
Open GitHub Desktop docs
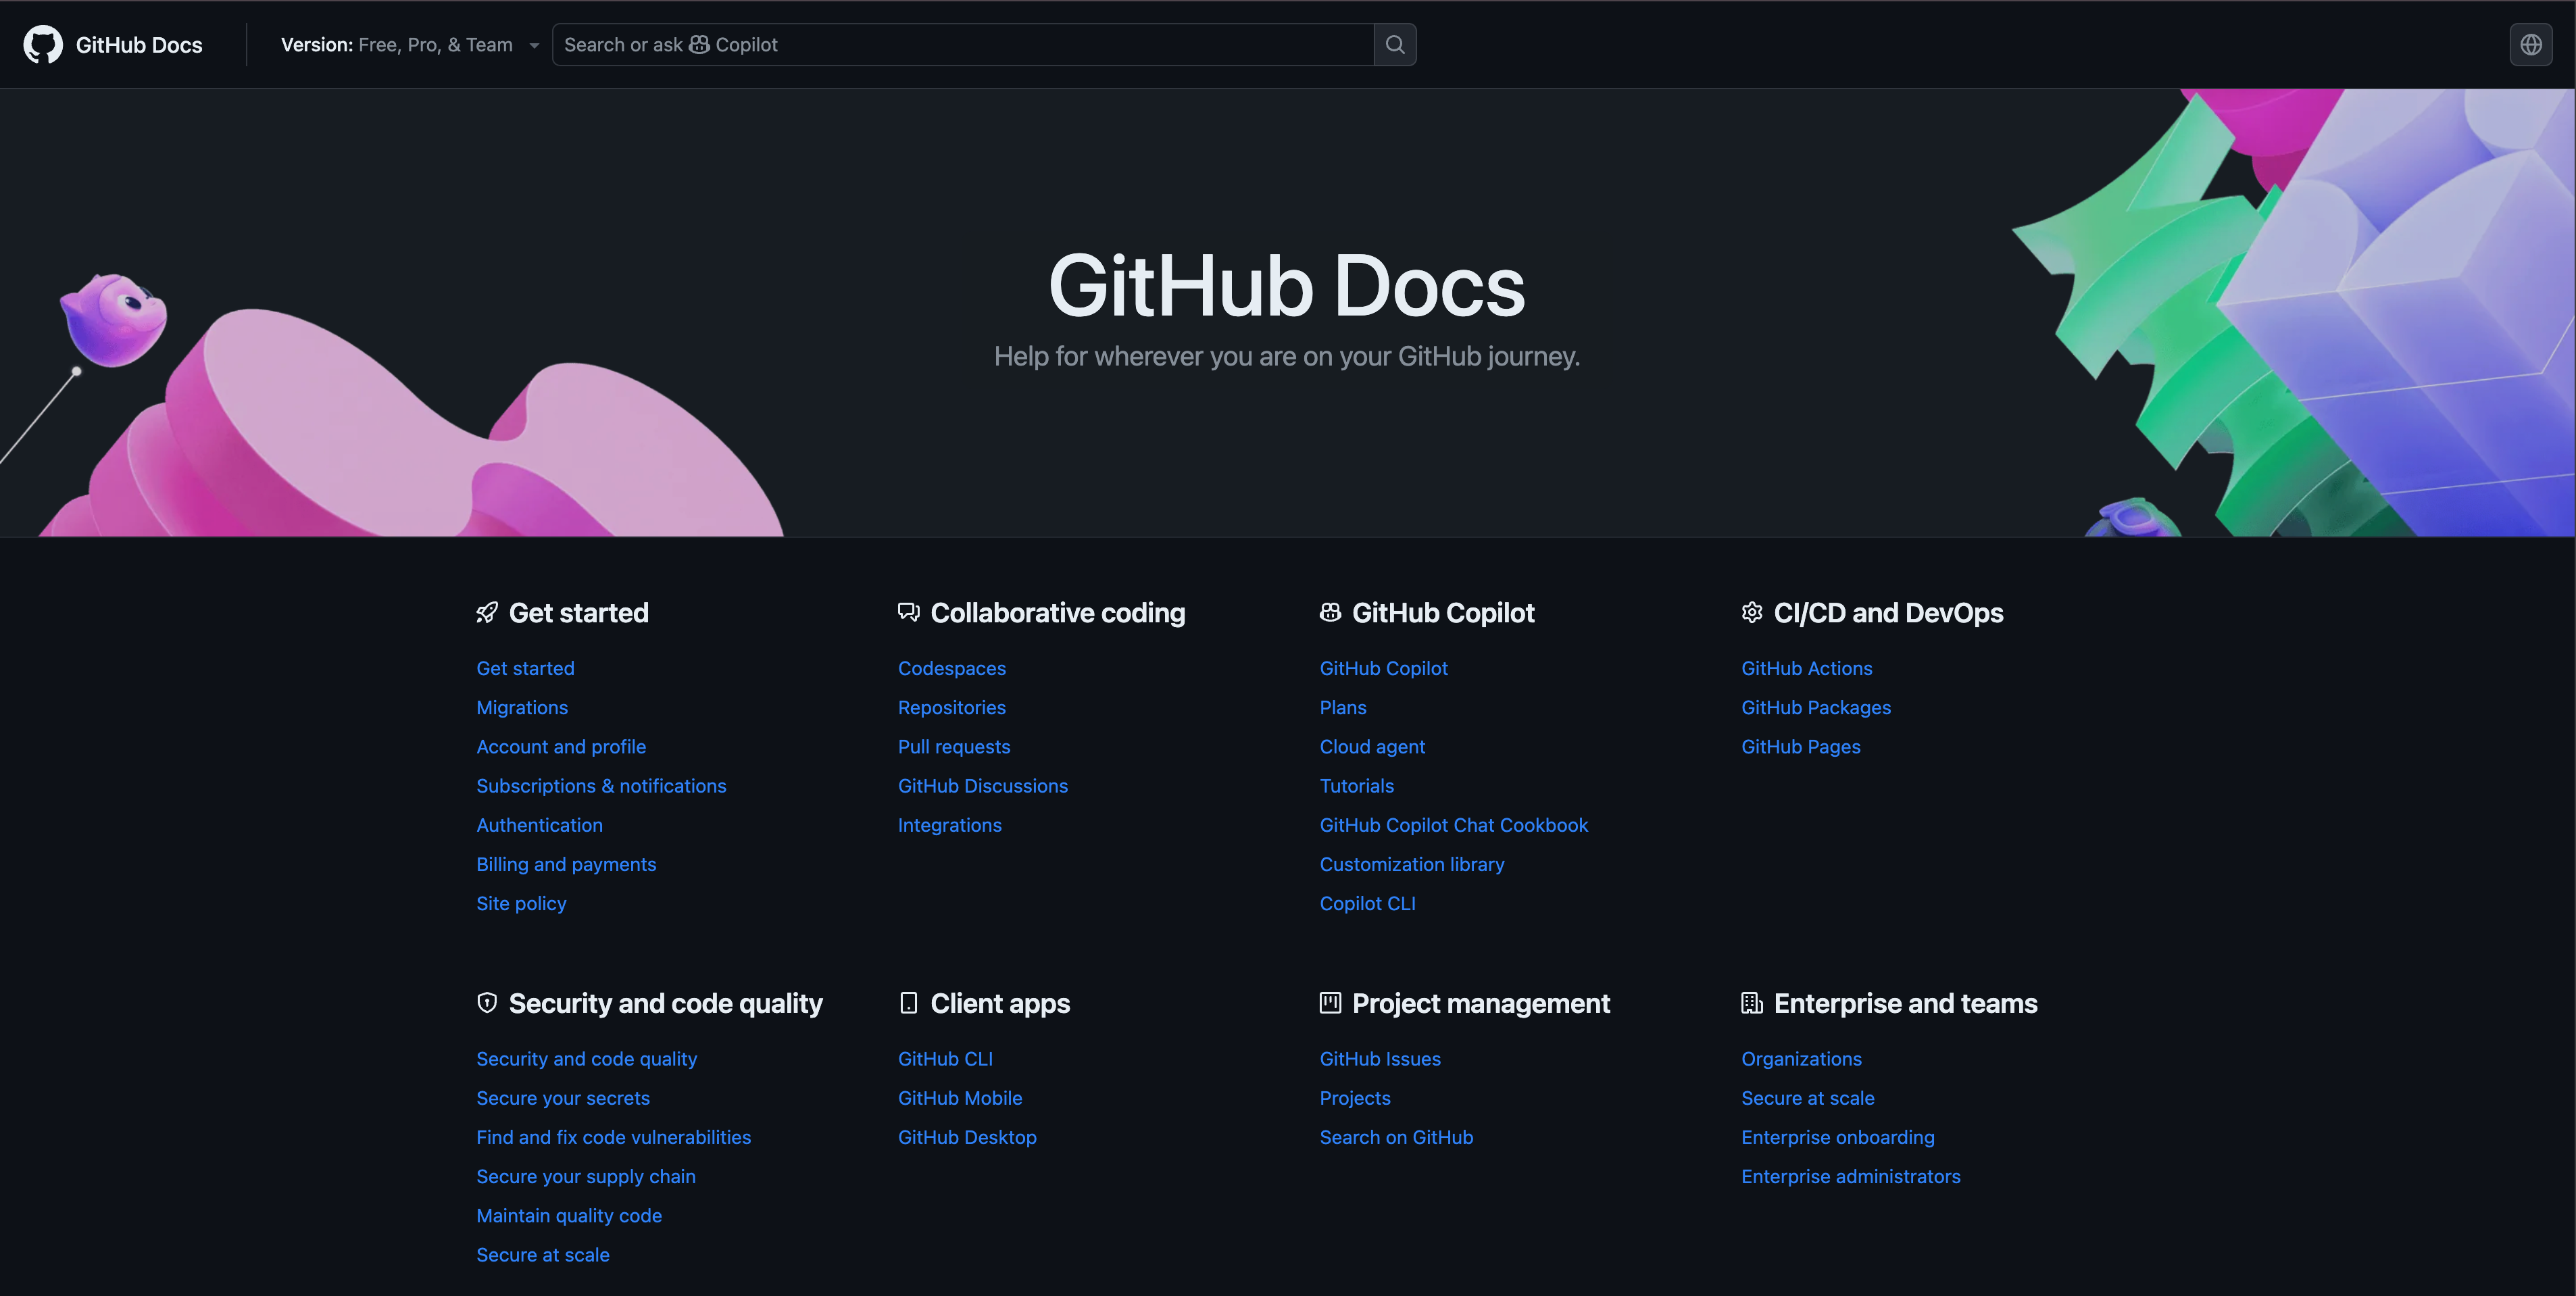967,1137
